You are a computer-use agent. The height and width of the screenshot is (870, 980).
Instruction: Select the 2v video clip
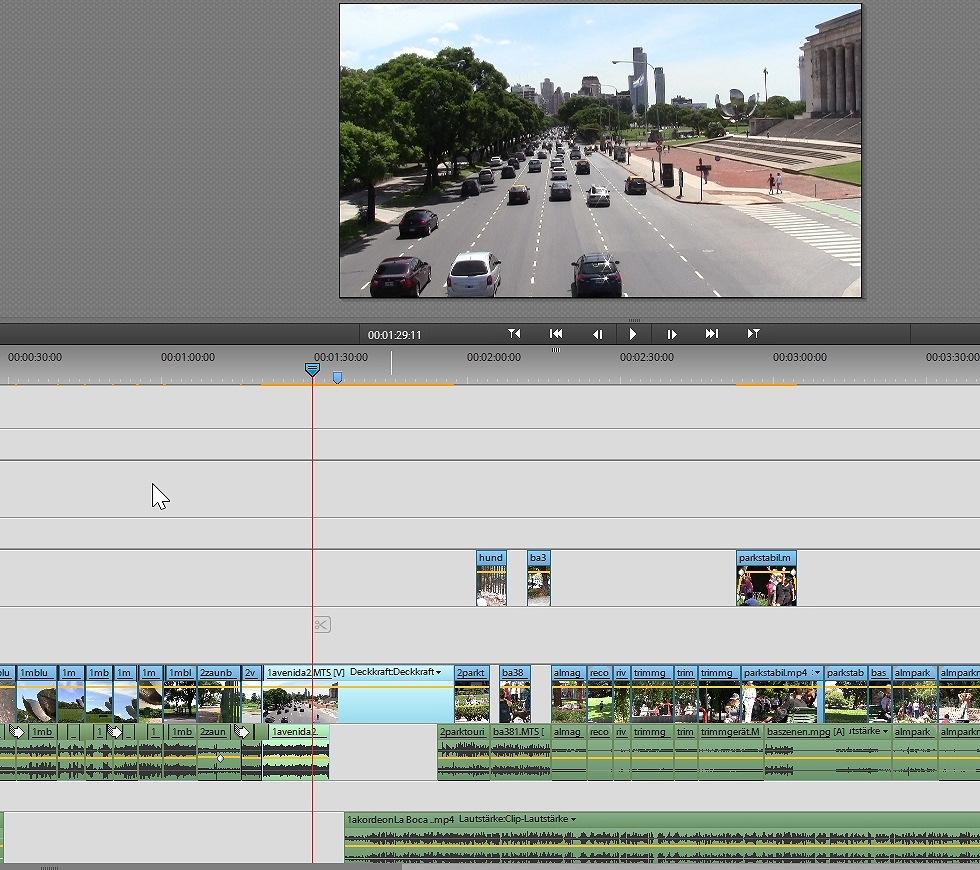251,694
